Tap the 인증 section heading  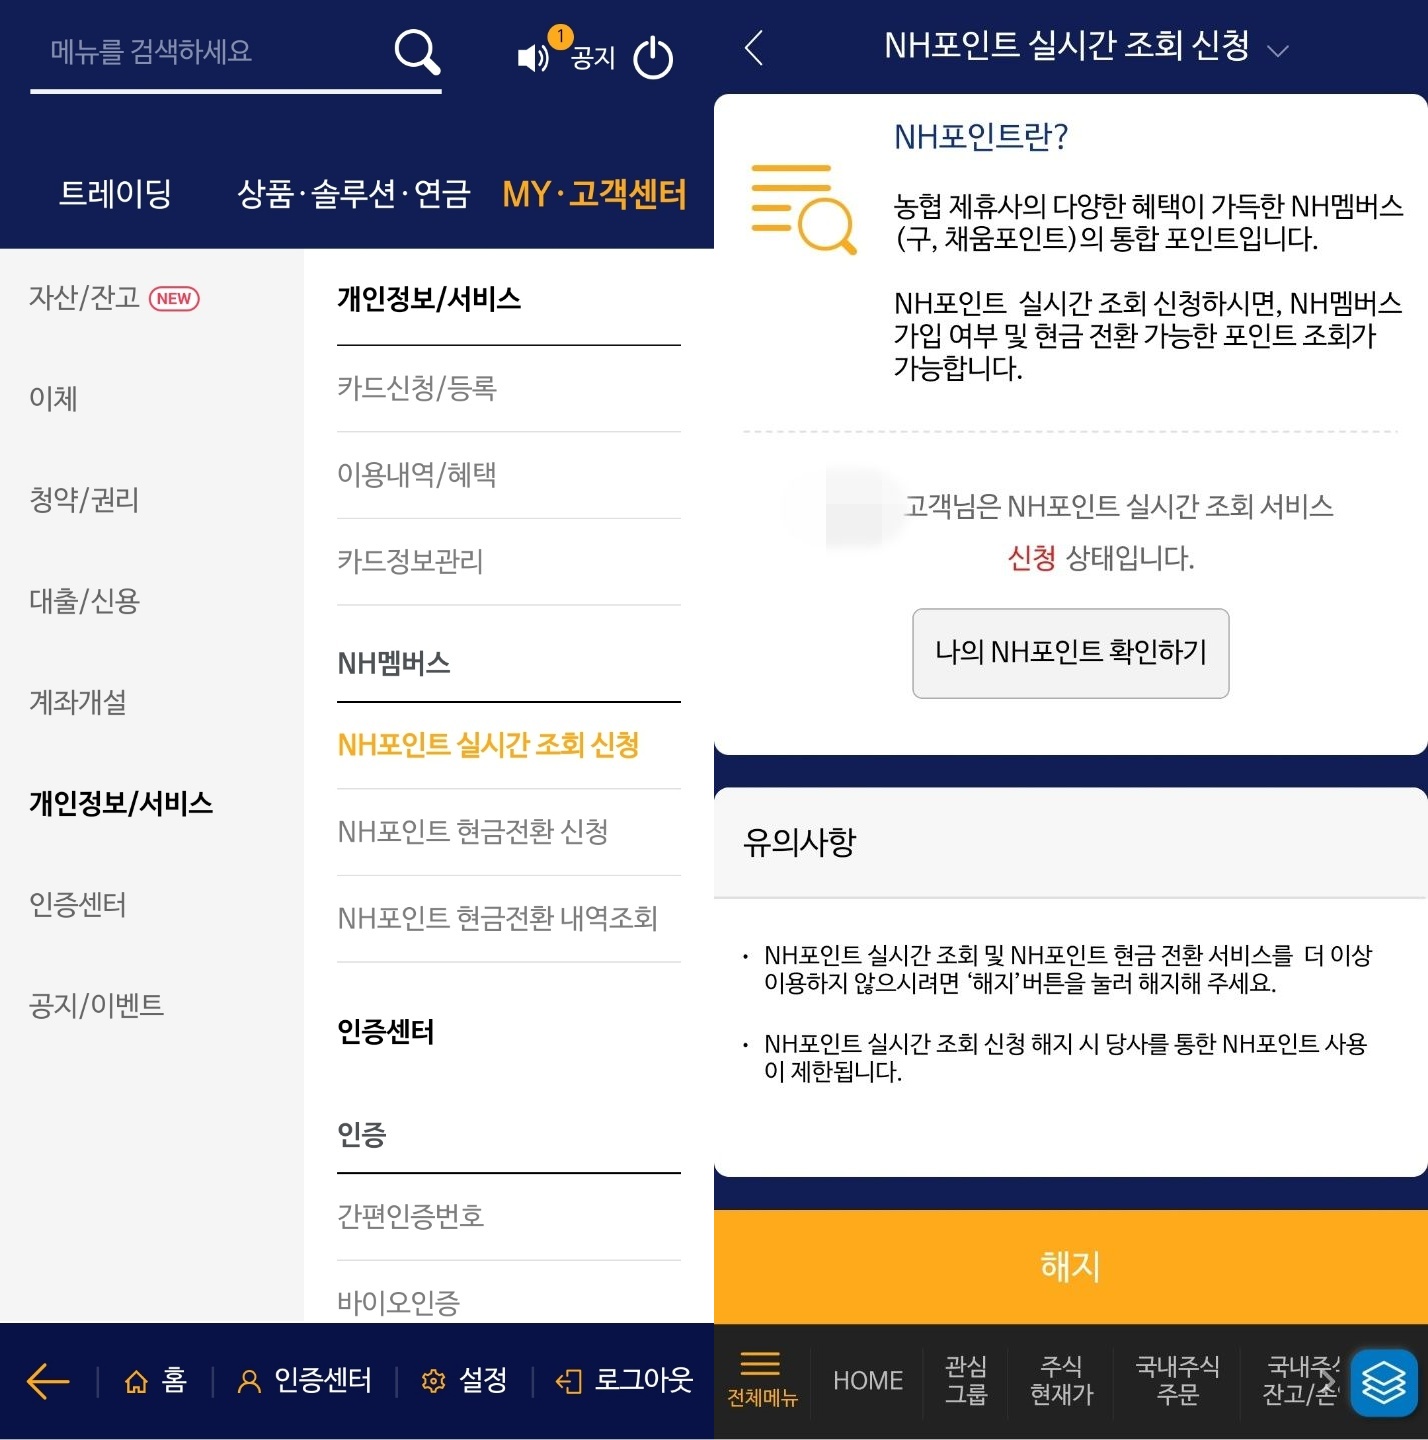point(362,1134)
